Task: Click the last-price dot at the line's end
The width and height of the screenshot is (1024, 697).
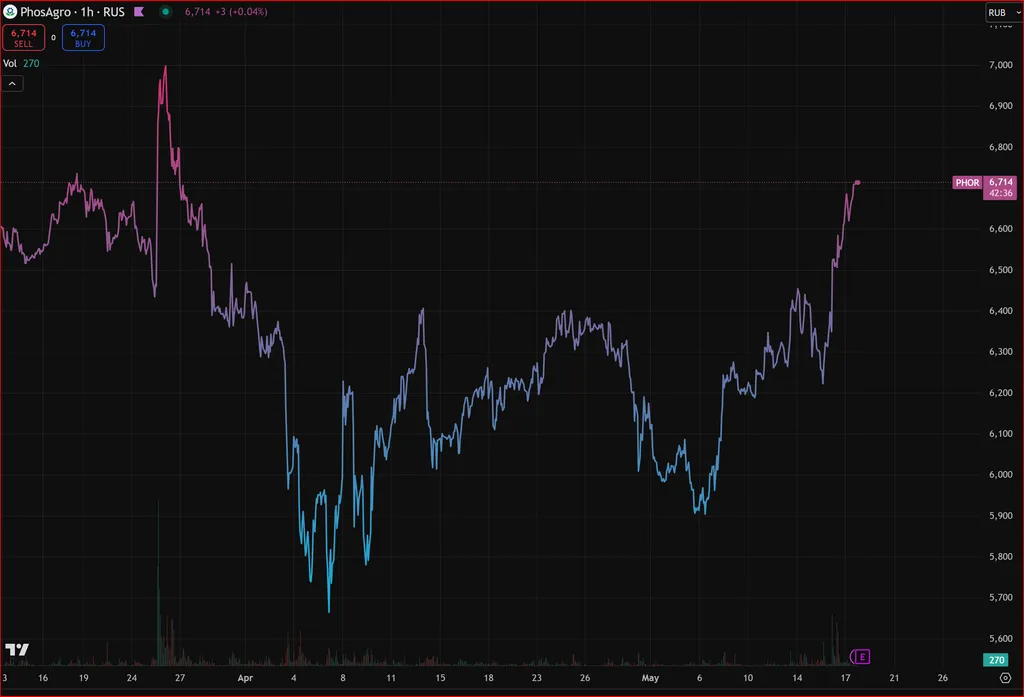Action: 857,182
